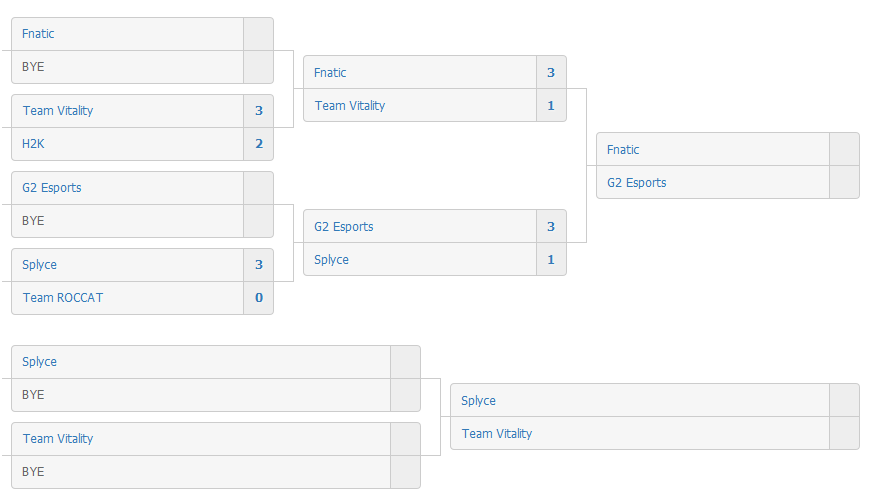Select Splyce in lower bracket first BYE match
Screen dimensions: 881x501
click(39, 362)
